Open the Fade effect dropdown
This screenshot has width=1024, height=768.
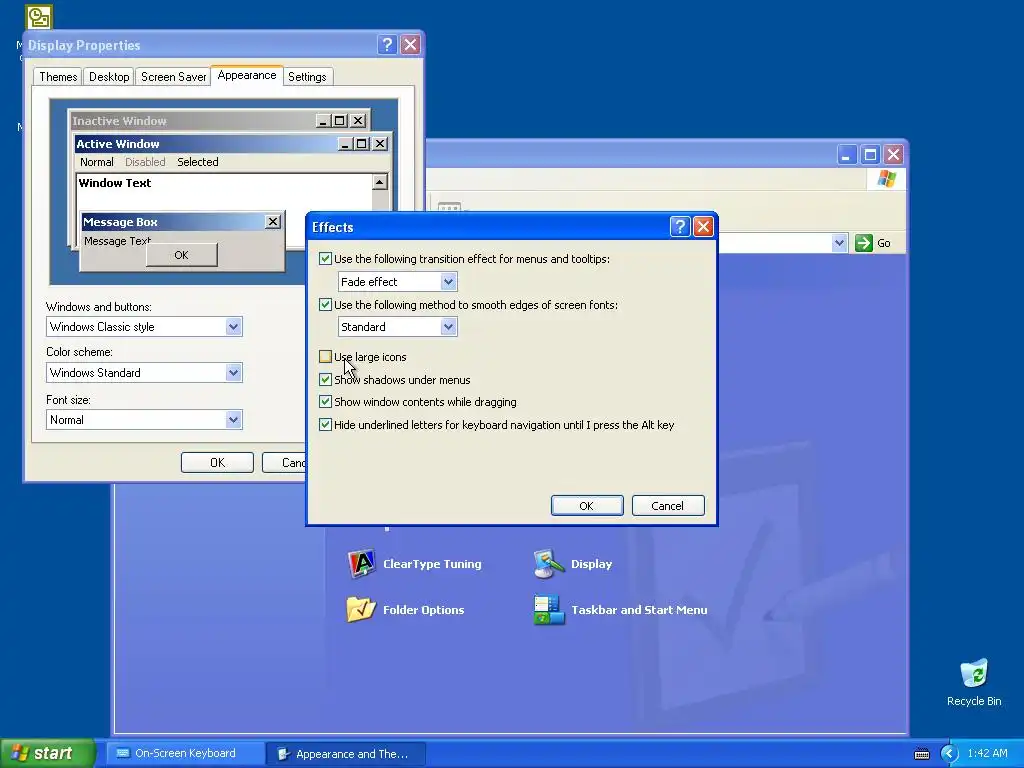[398, 281]
